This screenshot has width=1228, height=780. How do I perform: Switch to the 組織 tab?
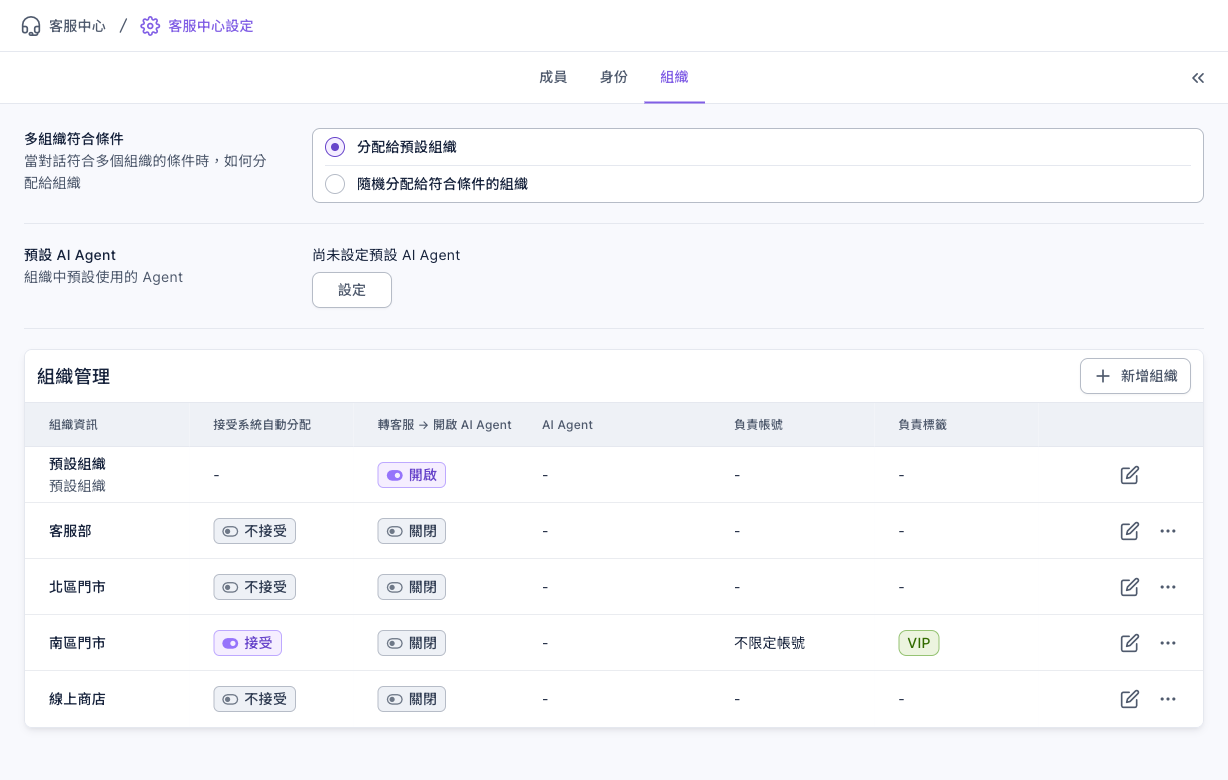[674, 77]
